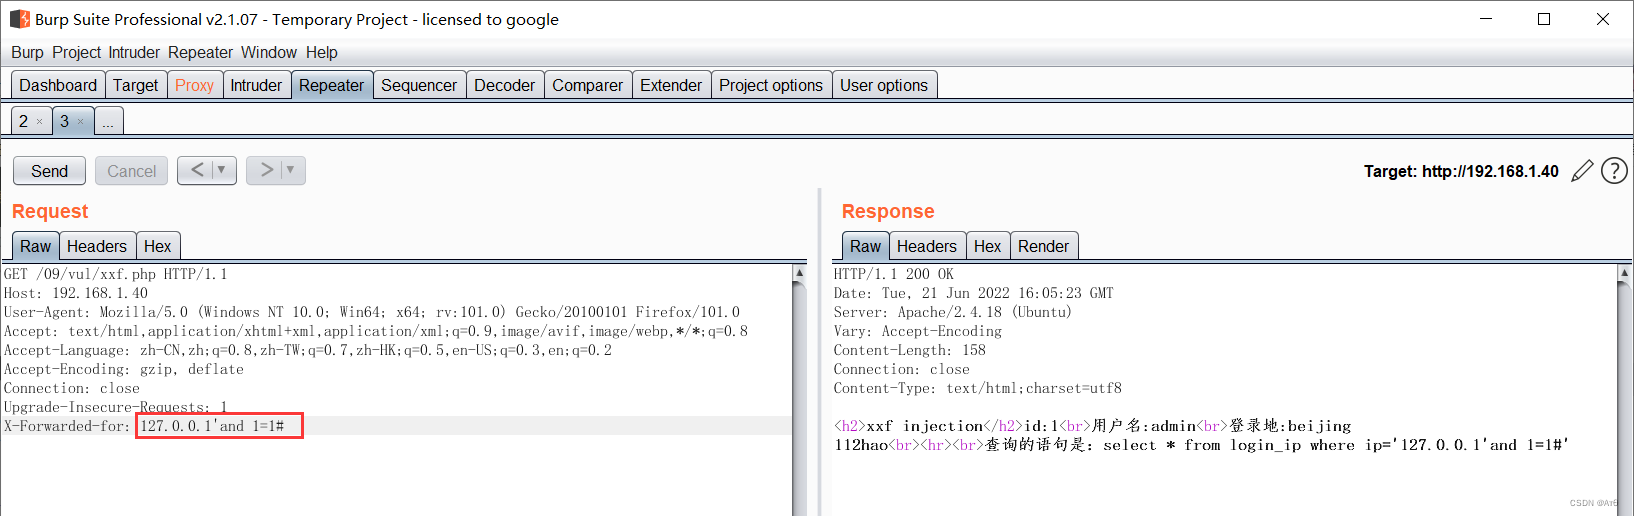Open the Help menu
Viewport: 1634px width, 516px height.
[x=322, y=52]
